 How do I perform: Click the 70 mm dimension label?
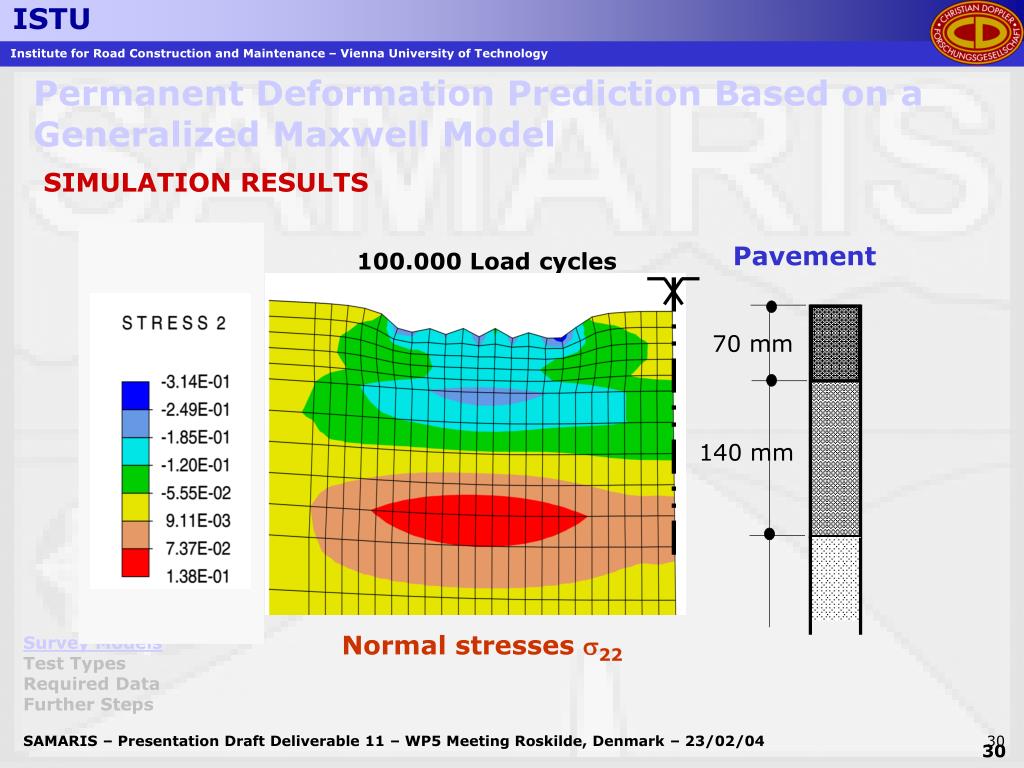coord(752,344)
